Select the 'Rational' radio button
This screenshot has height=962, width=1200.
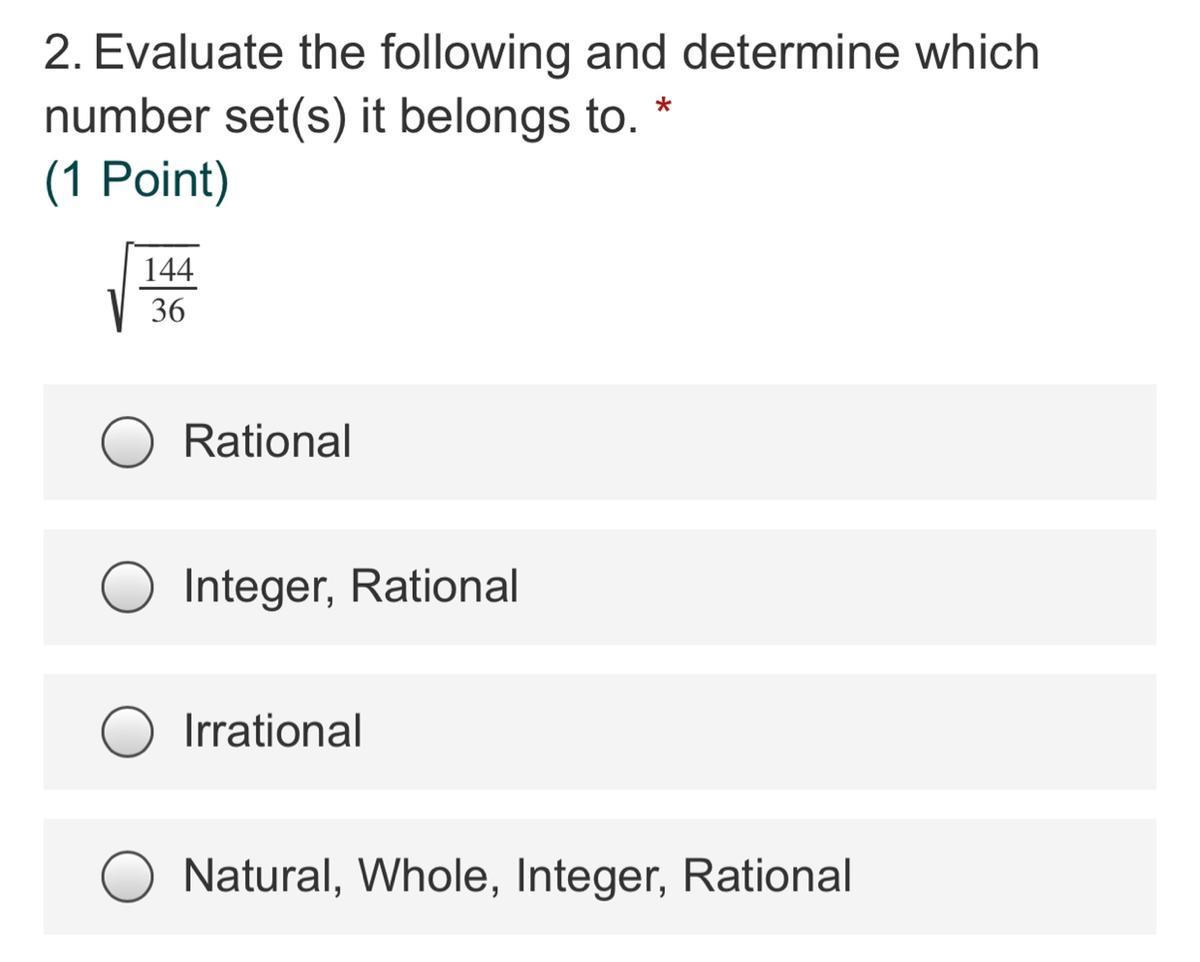[127, 442]
